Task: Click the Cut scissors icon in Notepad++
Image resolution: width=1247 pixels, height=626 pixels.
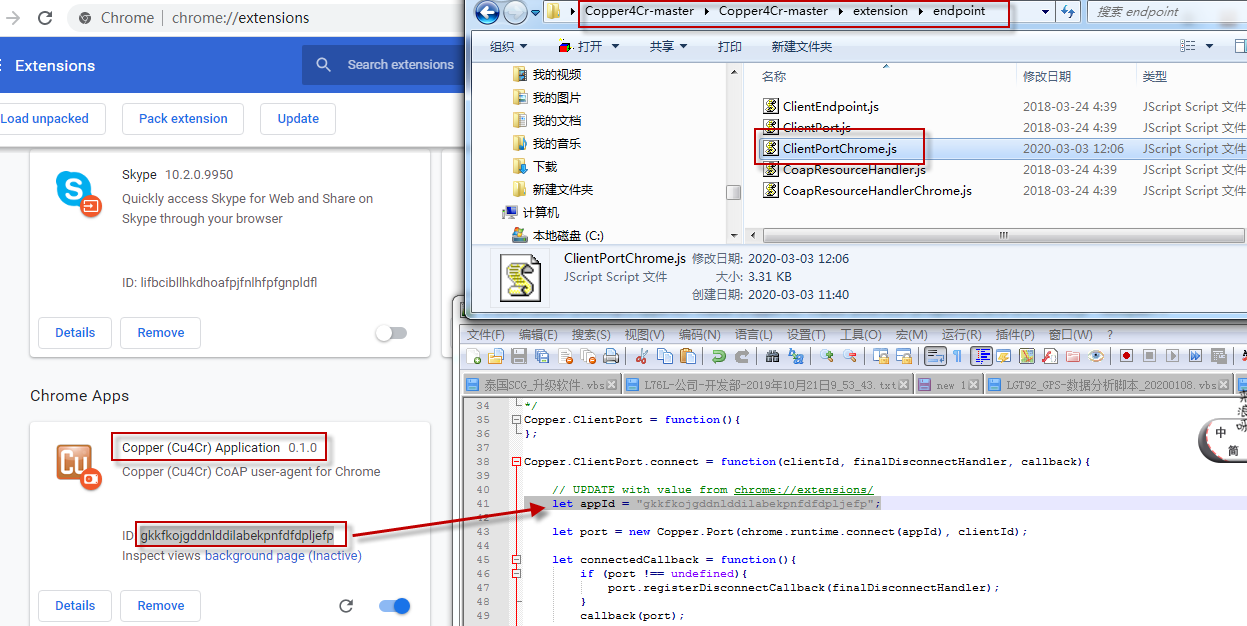Action: coord(641,356)
